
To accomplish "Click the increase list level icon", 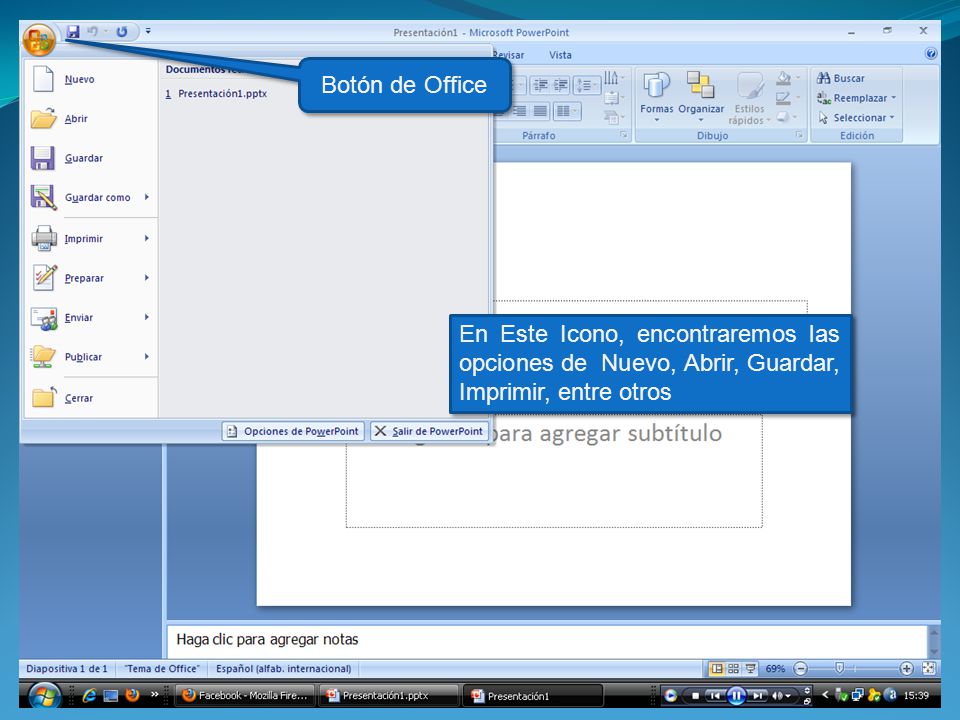I will (x=560, y=85).
